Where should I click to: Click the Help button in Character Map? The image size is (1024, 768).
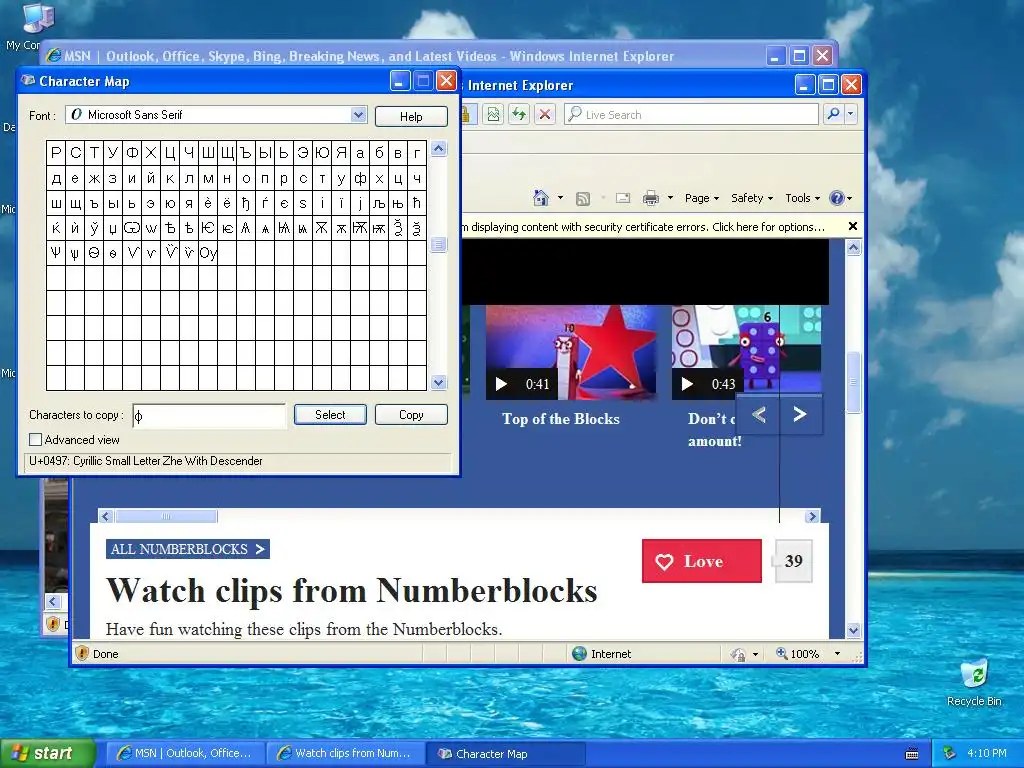click(x=411, y=116)
